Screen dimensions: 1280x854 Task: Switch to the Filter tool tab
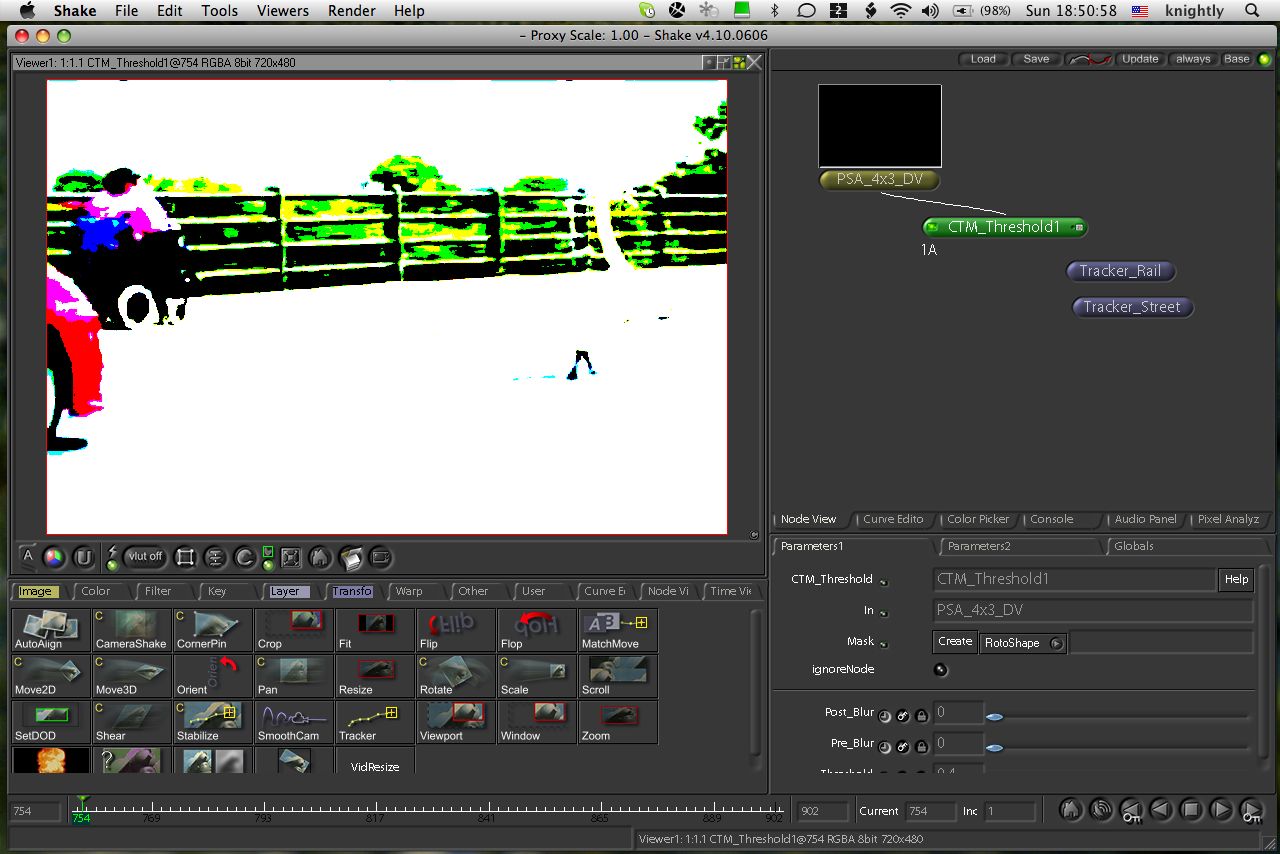(x=158, y=591)
